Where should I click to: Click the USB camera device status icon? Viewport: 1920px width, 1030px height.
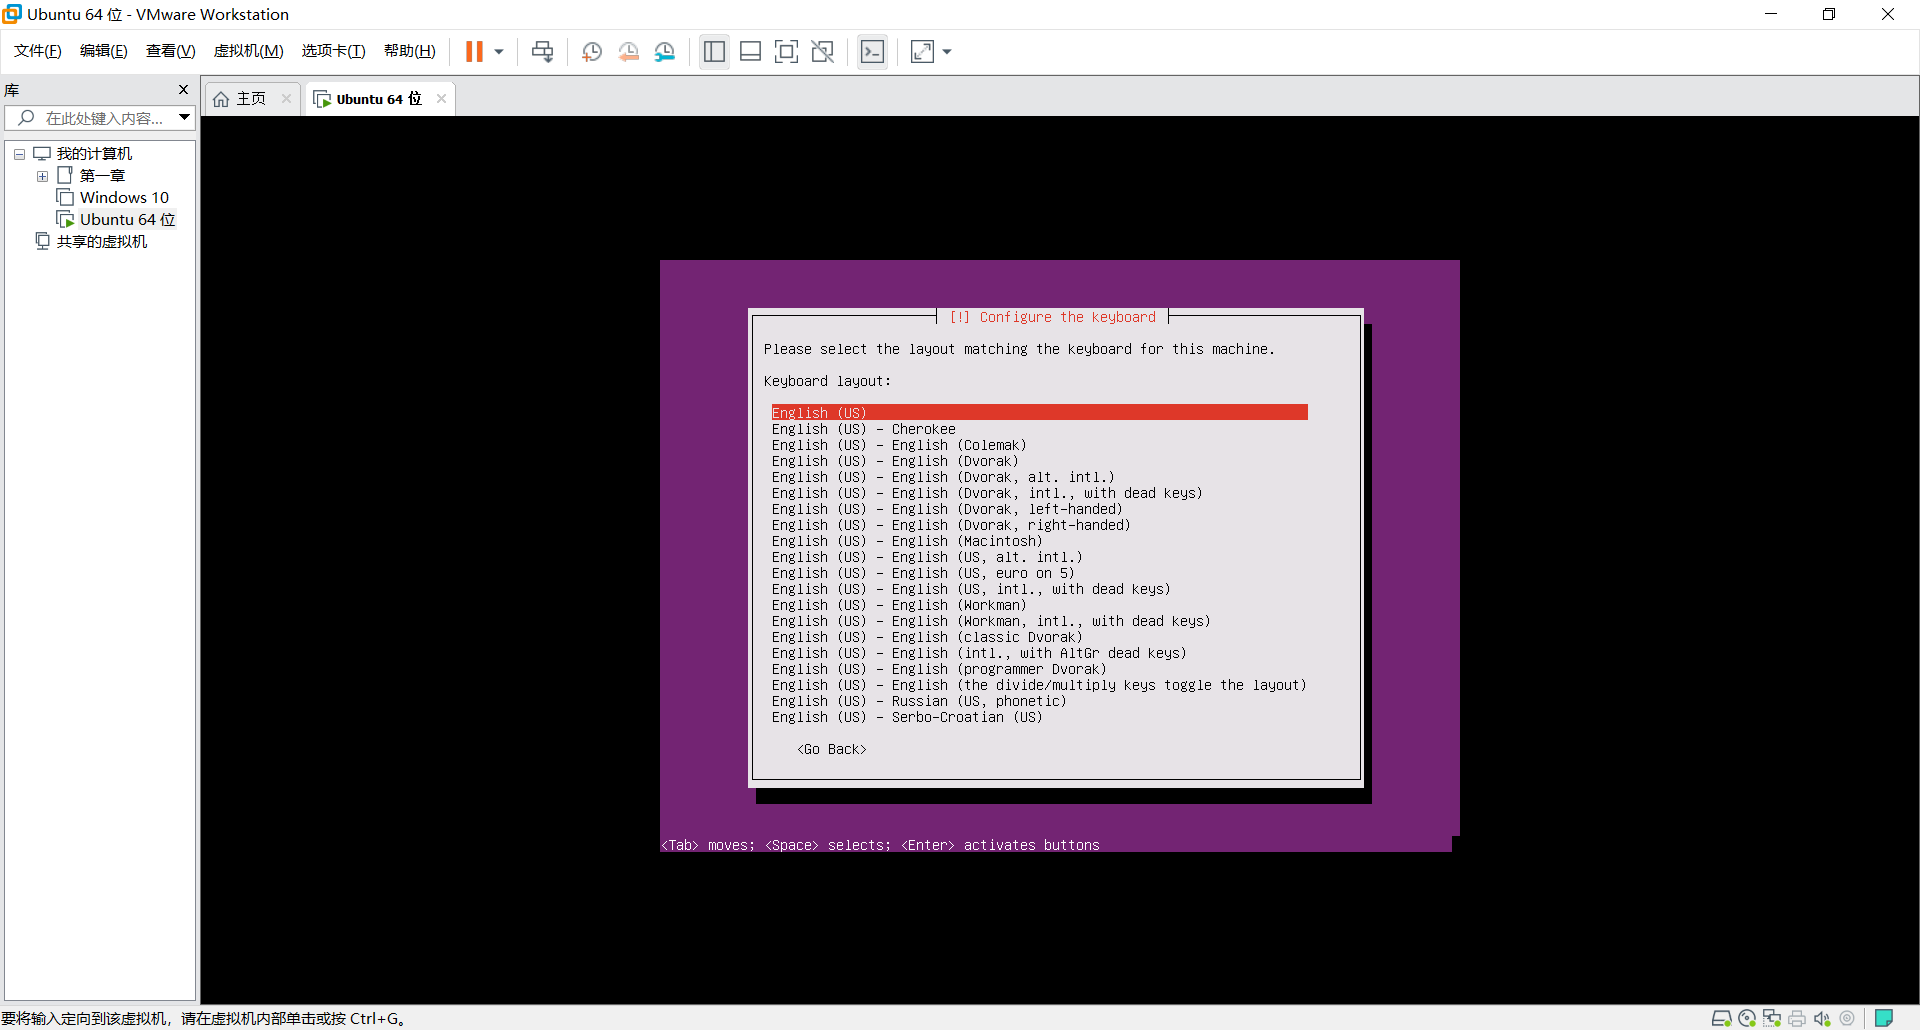coord(1847,1018)
